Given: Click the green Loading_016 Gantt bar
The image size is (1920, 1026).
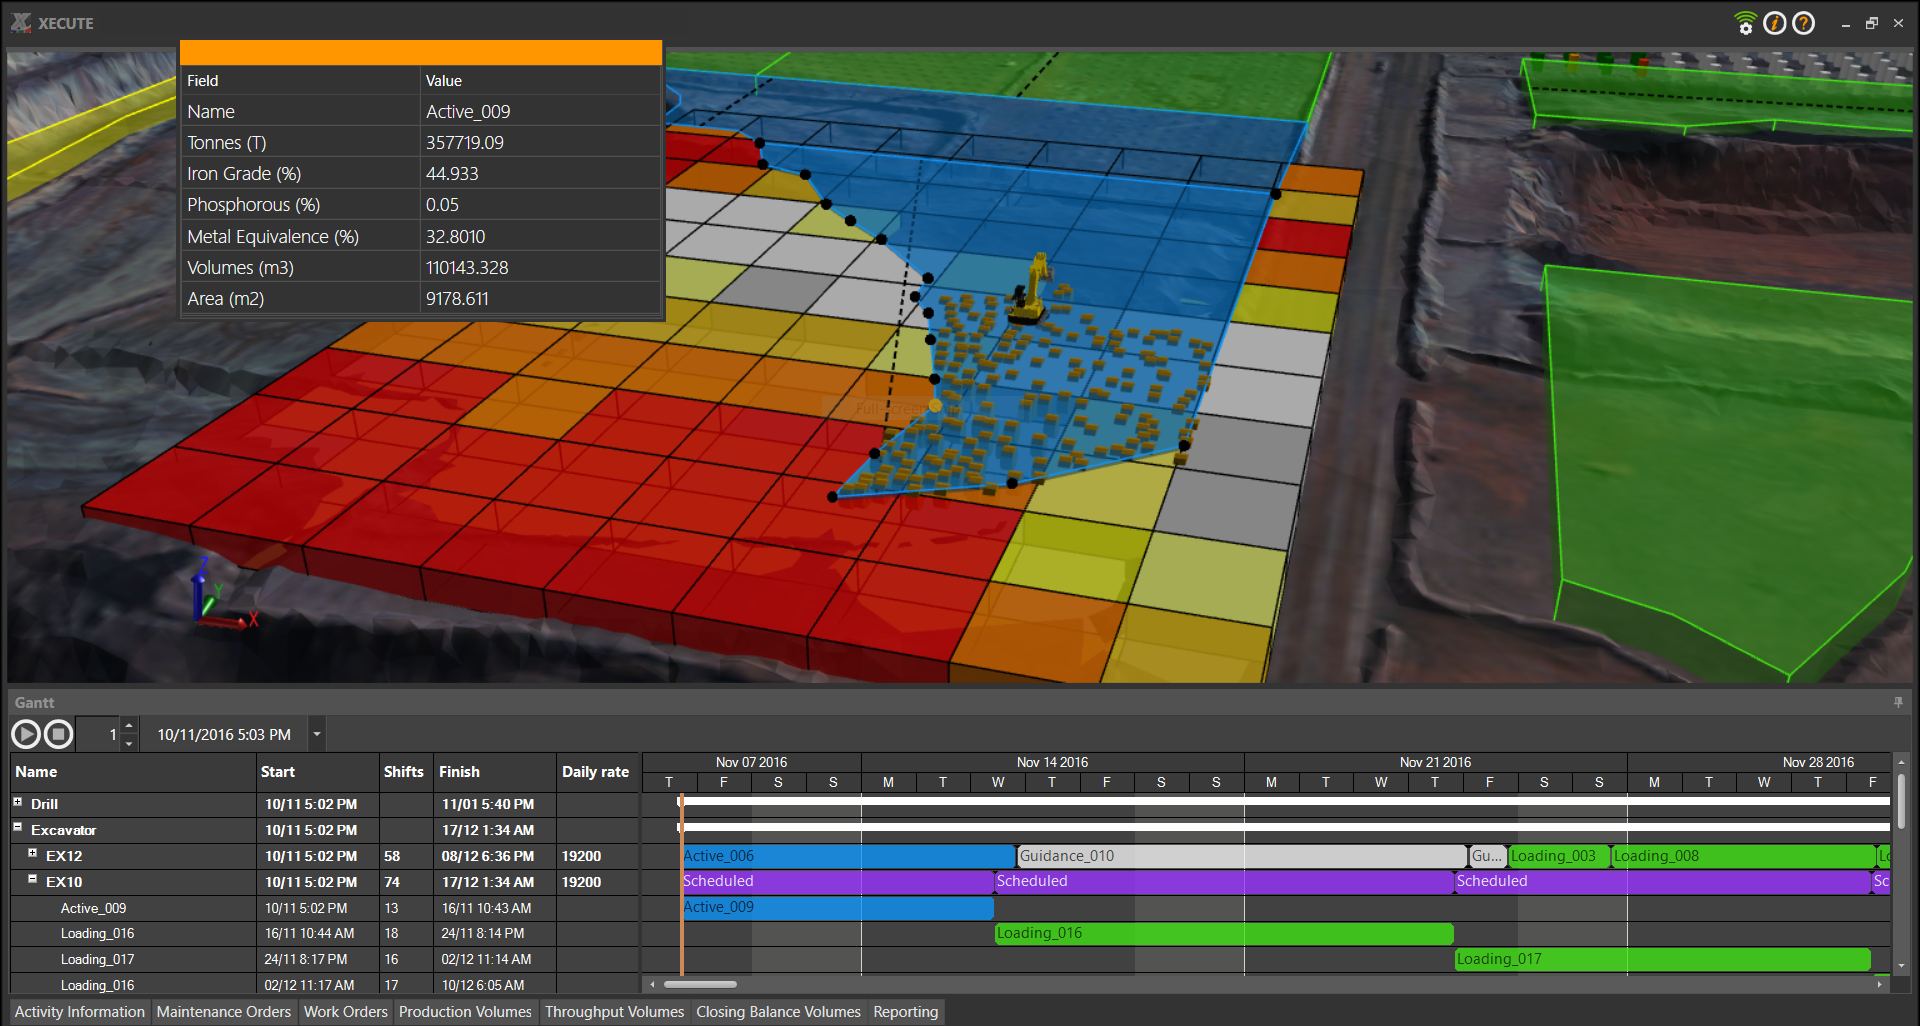Looking at the screenshot, I should (x=1223, y=934).
